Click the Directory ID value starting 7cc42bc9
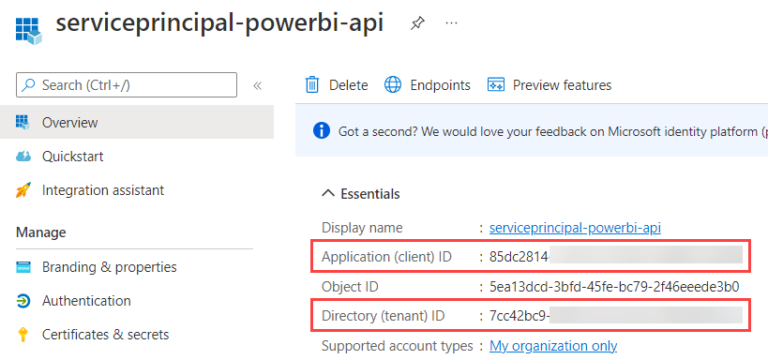Screen dimensions: 768x360 click(616, 315)
